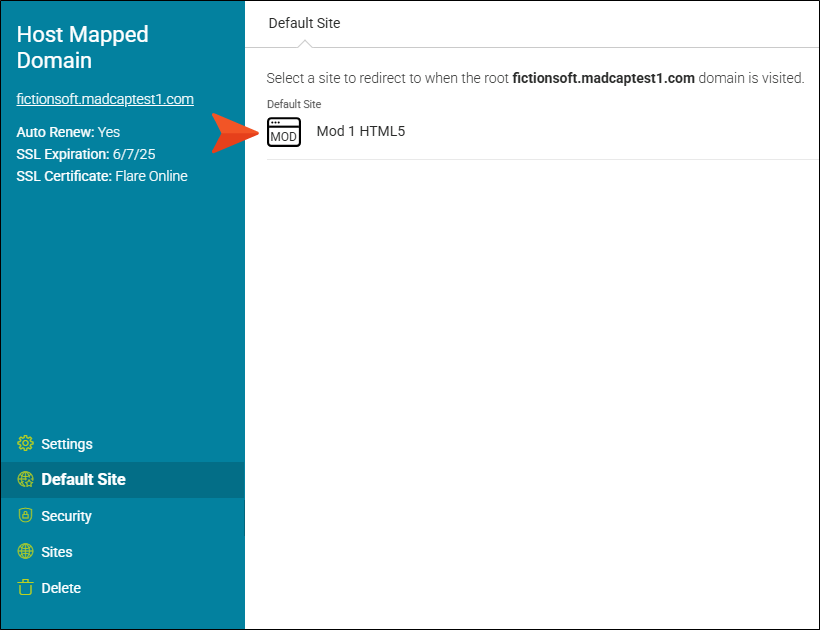This screenshot has height=630, width=820.
Task: Select the bold Default Site sidebar label
Action: click(x=83, y=480)
